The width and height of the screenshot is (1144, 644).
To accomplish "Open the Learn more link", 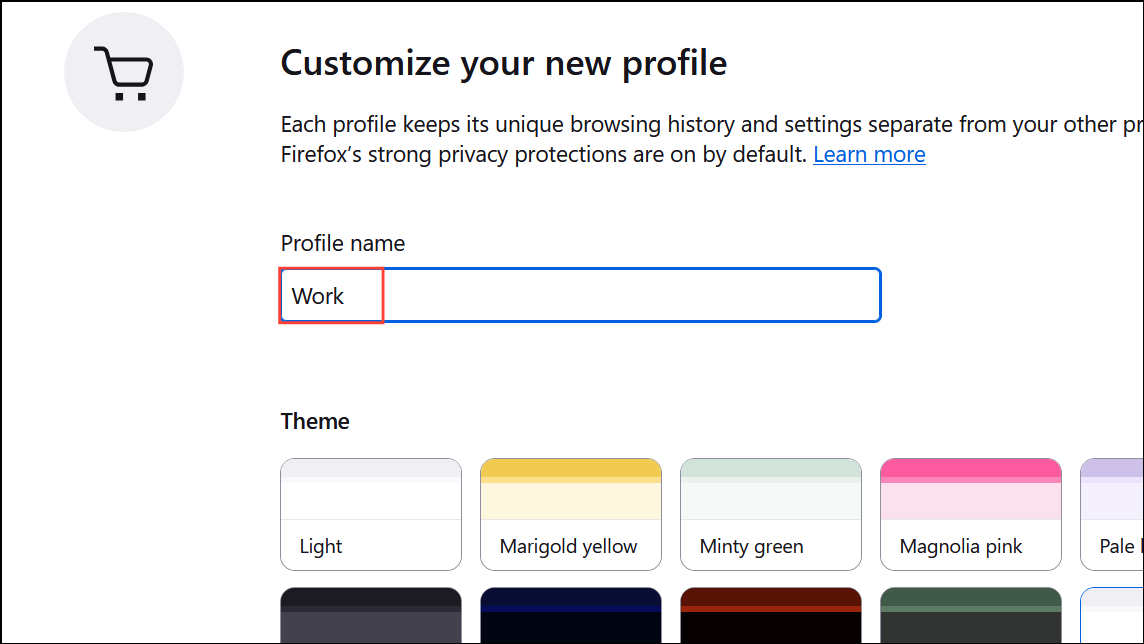I will 868,154.
